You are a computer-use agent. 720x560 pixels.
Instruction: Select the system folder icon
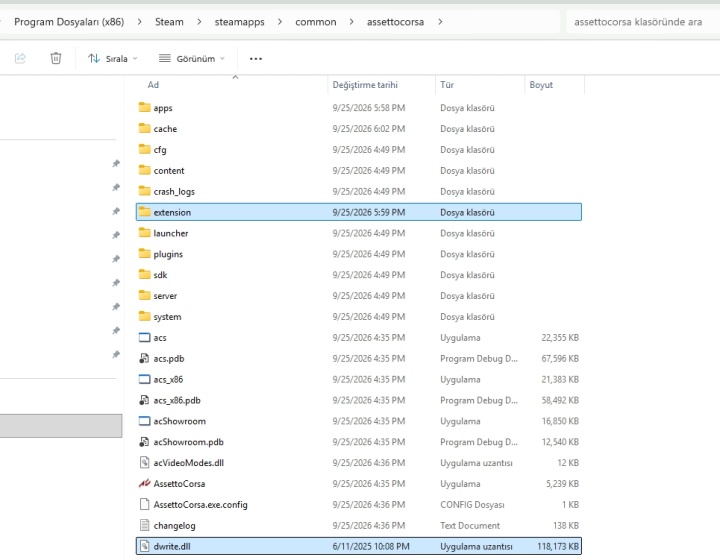click(145, 316)
